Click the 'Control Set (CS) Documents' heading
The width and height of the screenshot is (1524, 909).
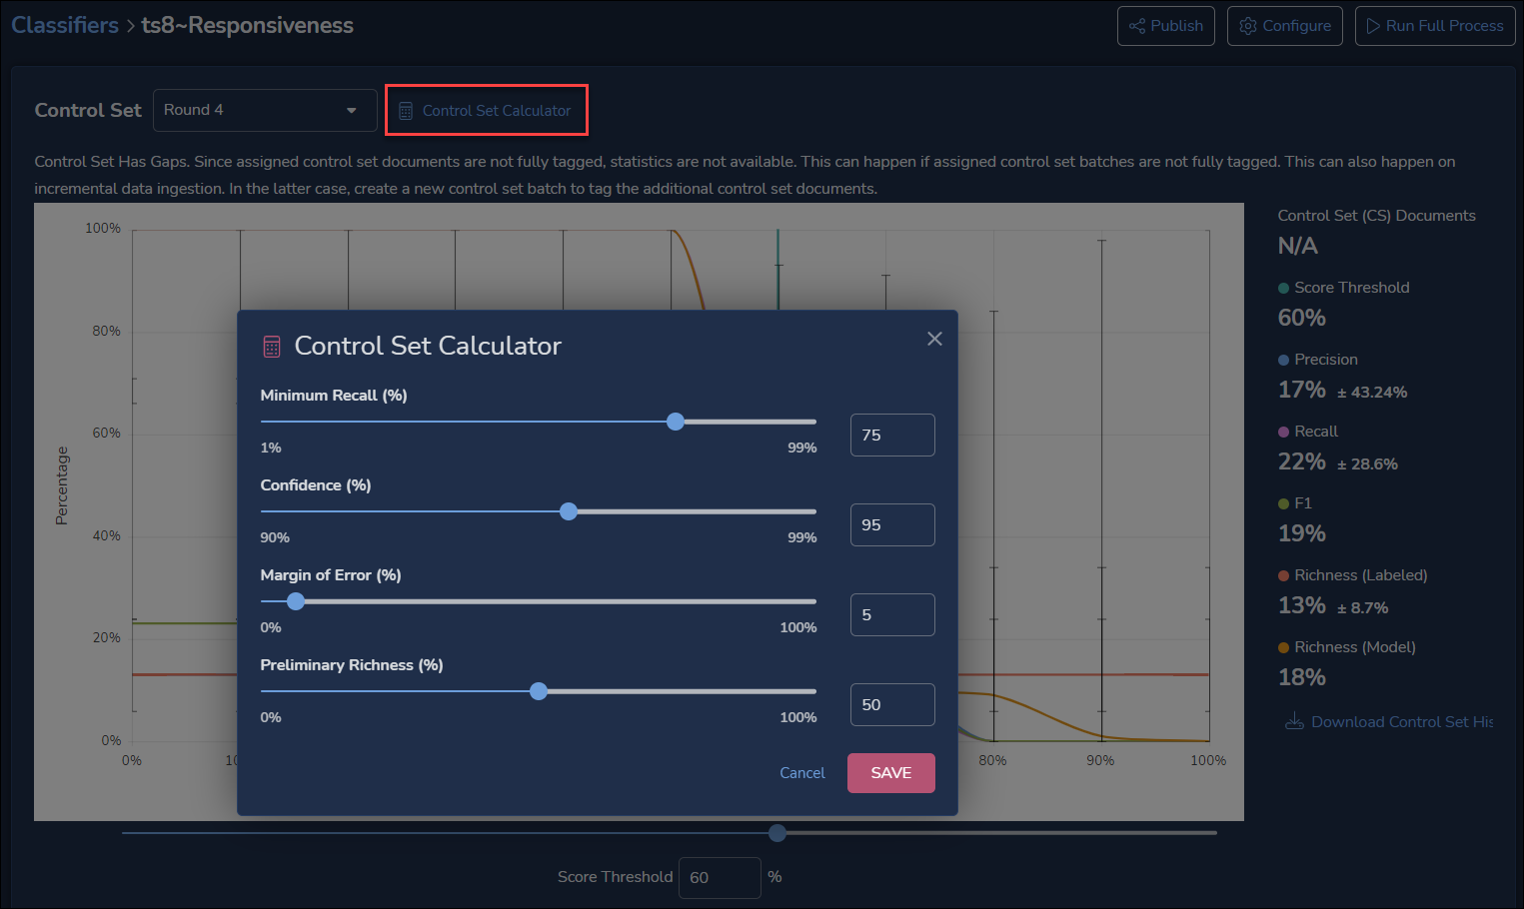pos(1377,216)
